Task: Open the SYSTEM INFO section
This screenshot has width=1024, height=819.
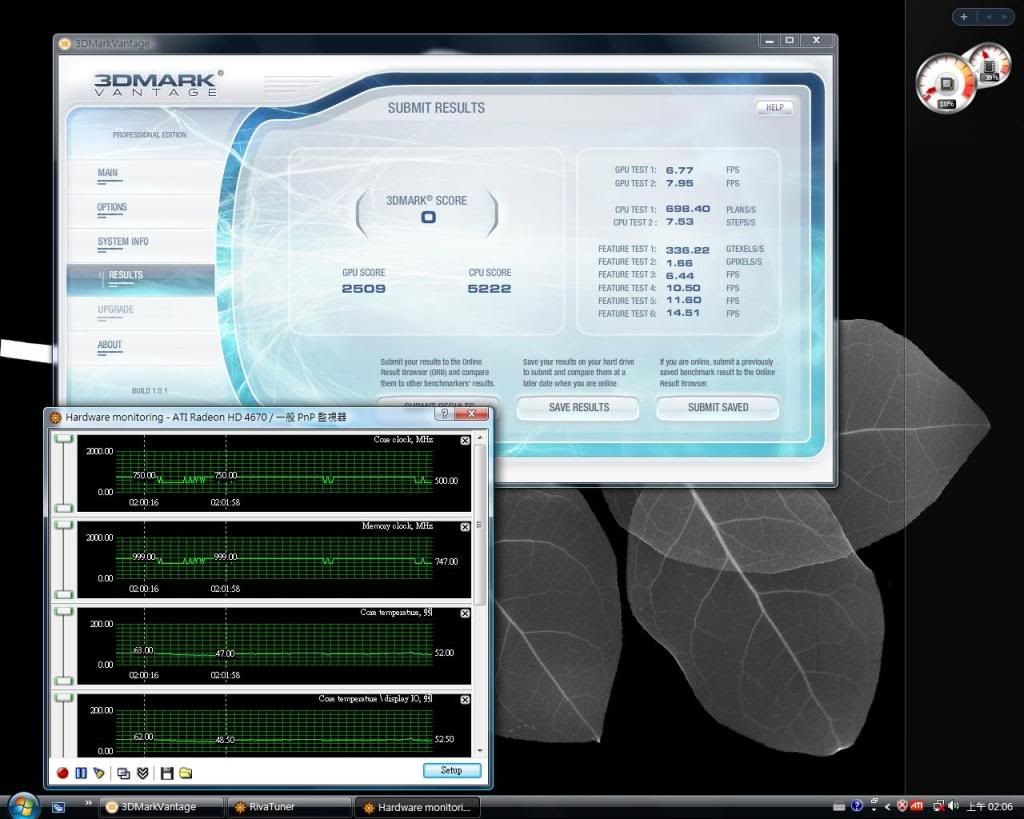Action: (x=123, y=242)
